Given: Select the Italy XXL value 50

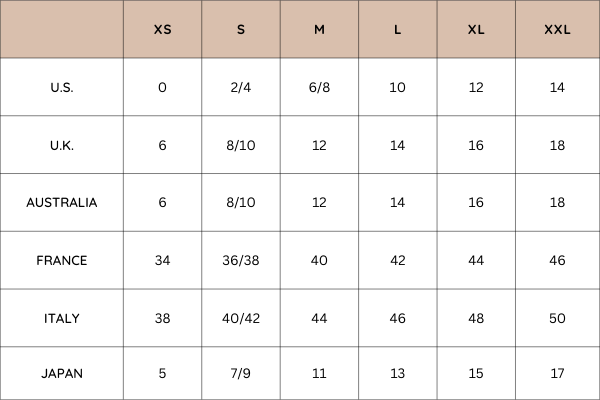Looking at the screenshot, I should (557, 318).
